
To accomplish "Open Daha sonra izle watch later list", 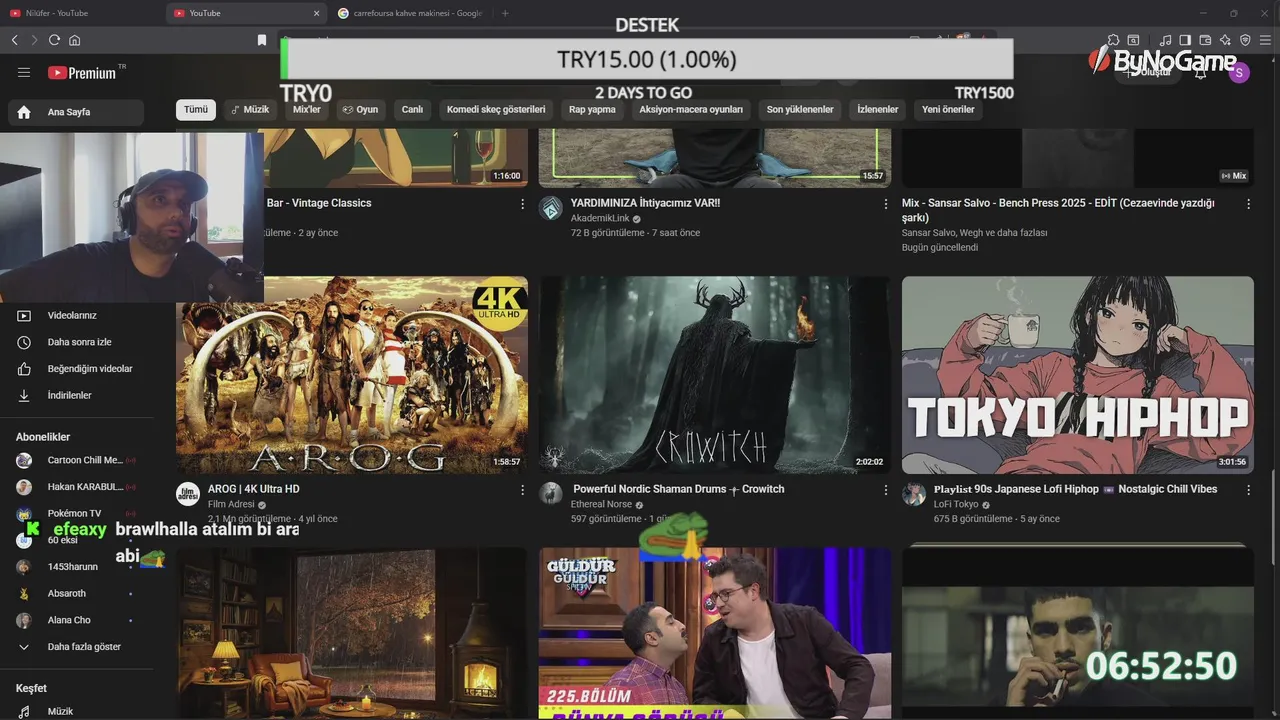I will point(80,342).
